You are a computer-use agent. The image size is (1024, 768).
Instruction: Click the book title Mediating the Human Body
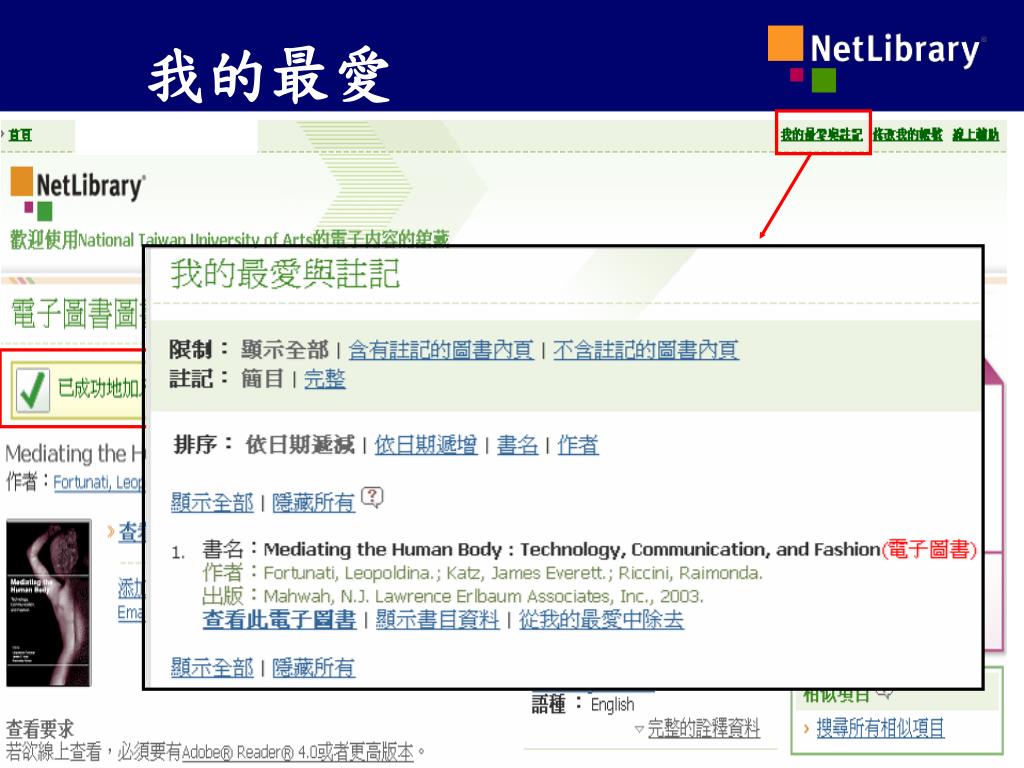point(571,550)
